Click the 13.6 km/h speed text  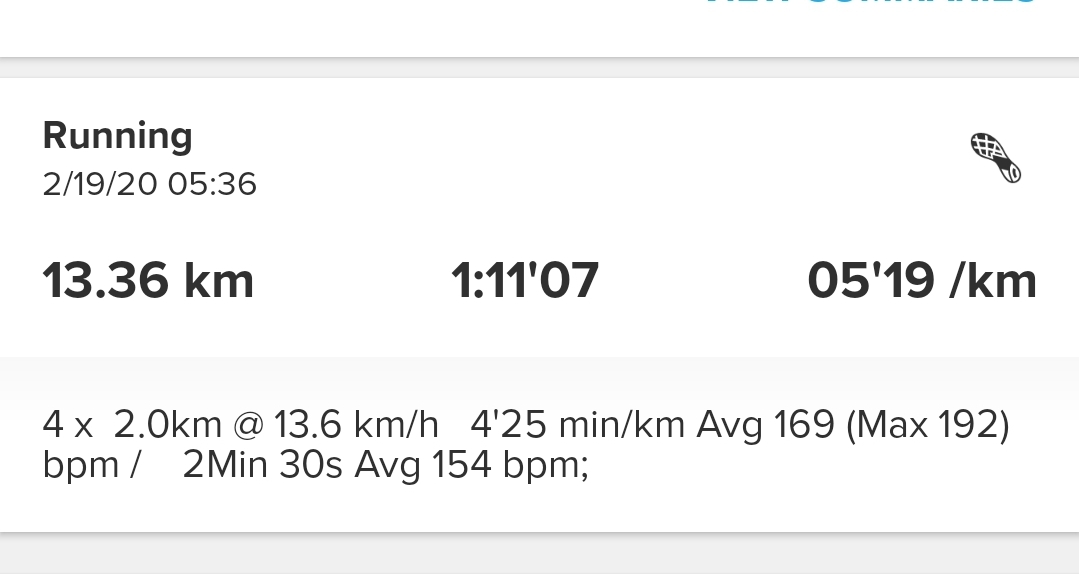[356, 425]
